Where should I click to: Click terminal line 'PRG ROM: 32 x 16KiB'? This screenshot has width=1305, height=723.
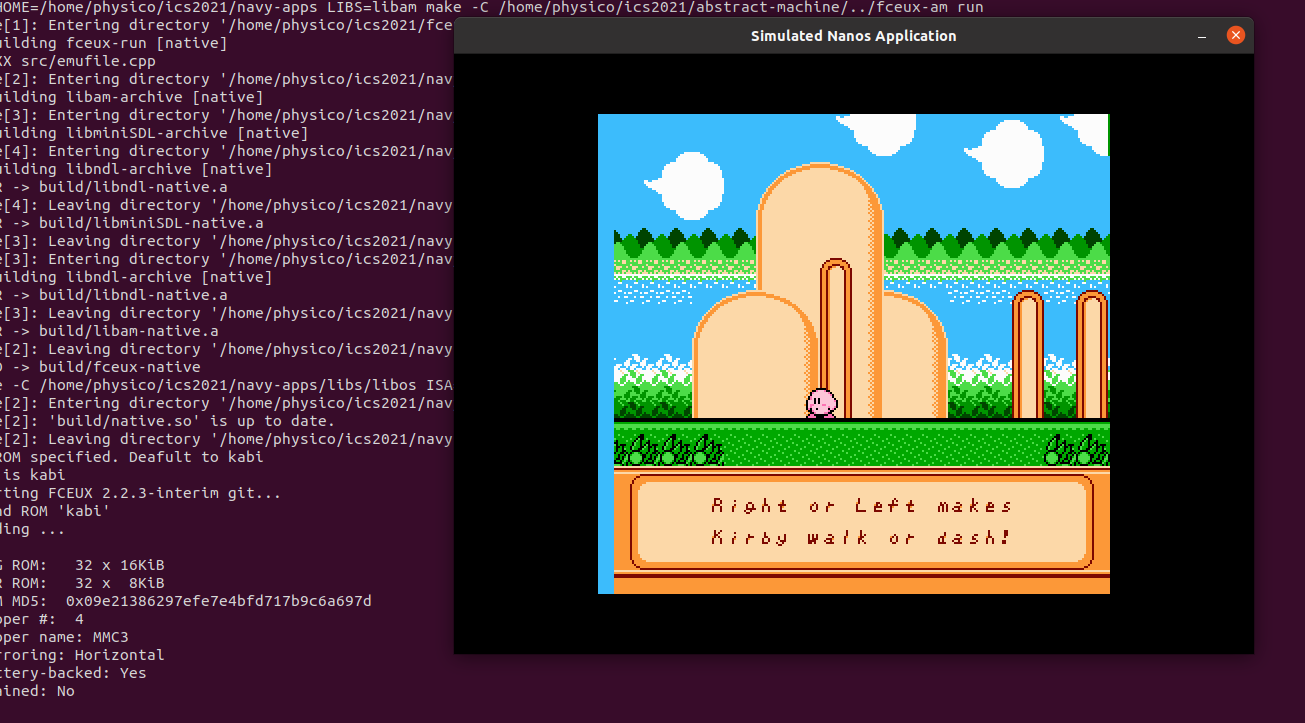[x=82, y=565]
